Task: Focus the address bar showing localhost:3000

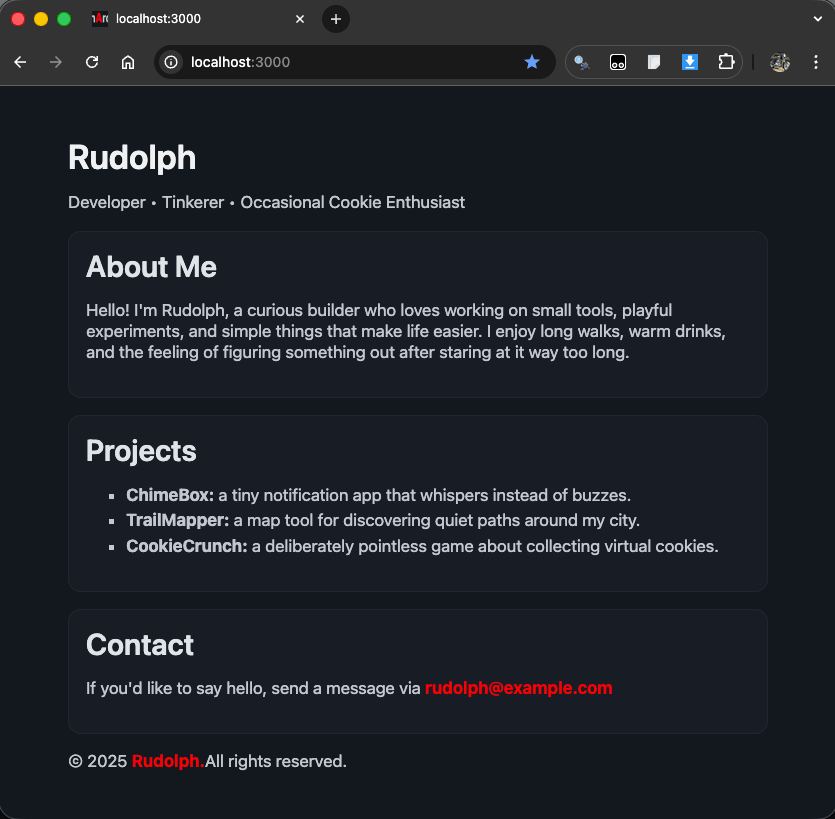Action: coord(350,62)
